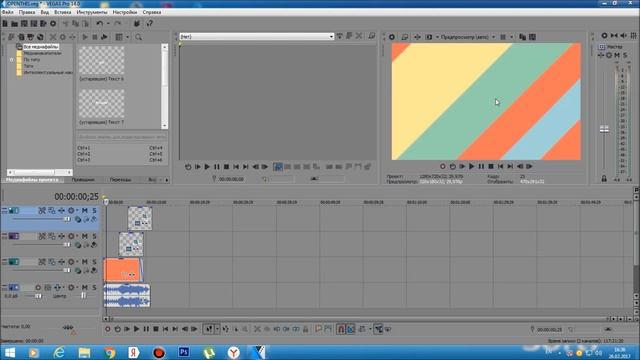Click record button under video preview

coord(442,167)
